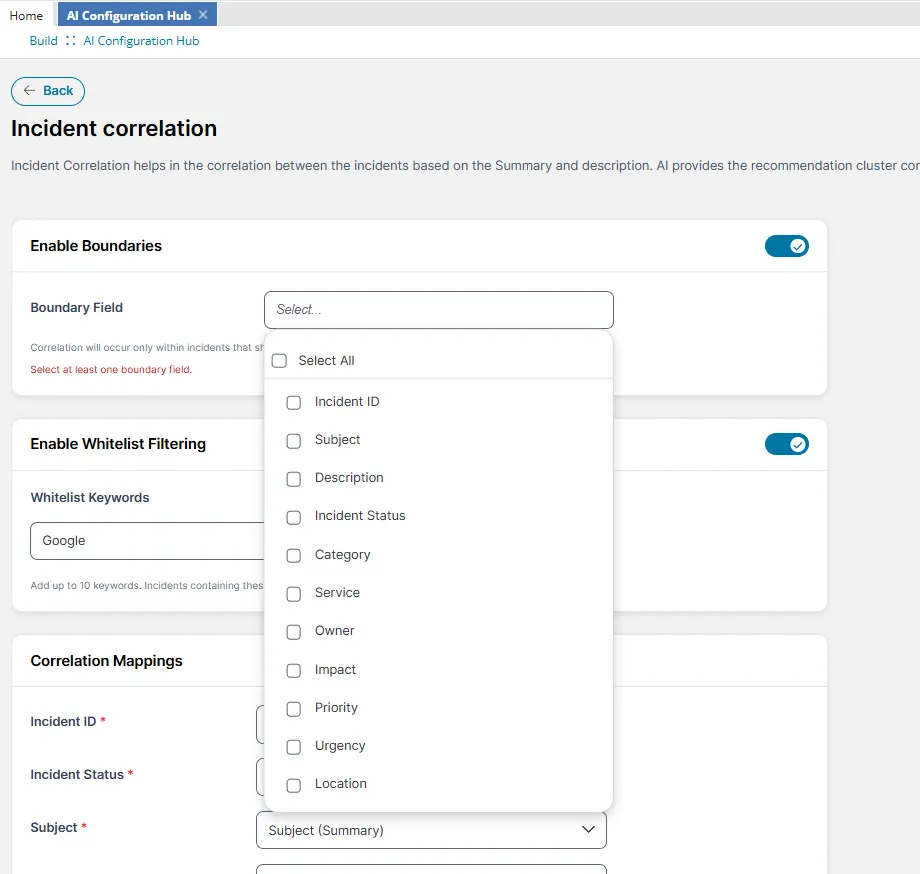Close the AI Configuration Hub tab
This screenshot has height=874, width=920.
coord(203,15)
